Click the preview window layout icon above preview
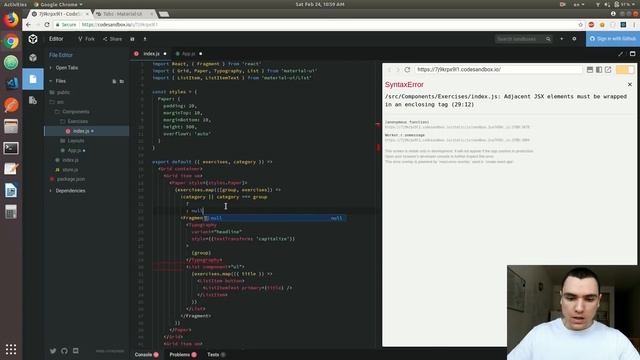The height and width of the screenshot is (360, 640). [x=632, y=53]
